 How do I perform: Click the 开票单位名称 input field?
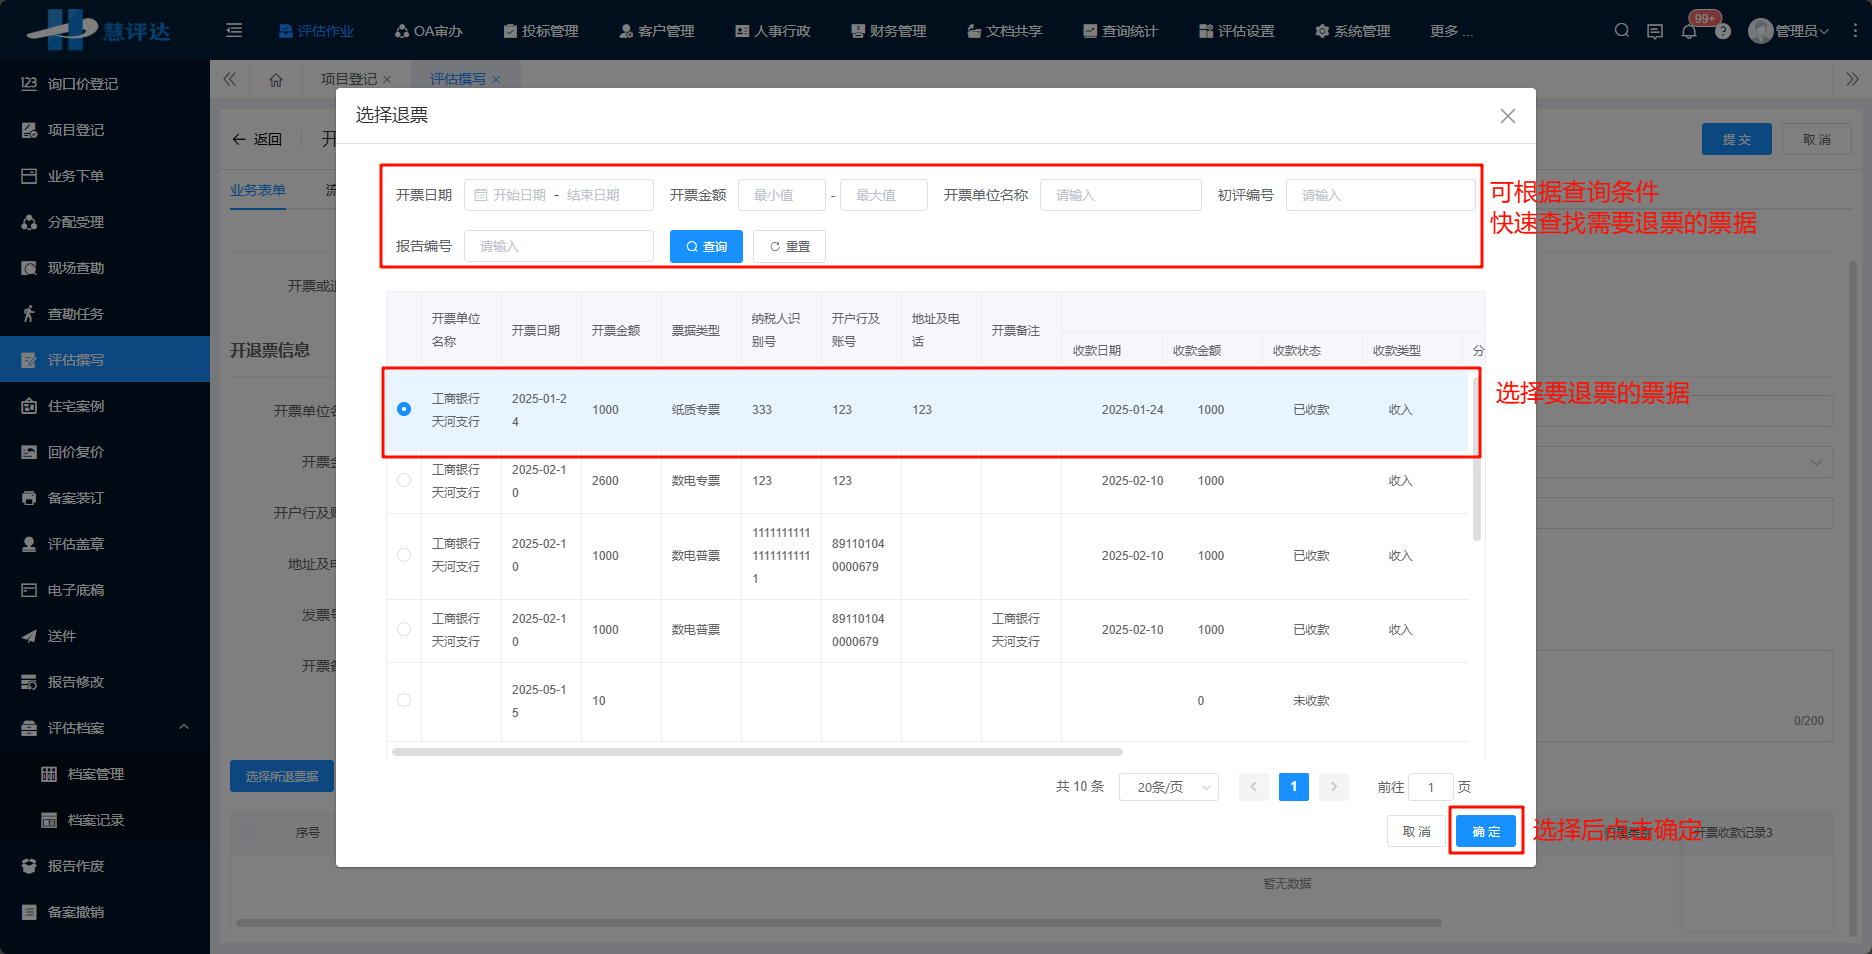(x=1120, y=195)
